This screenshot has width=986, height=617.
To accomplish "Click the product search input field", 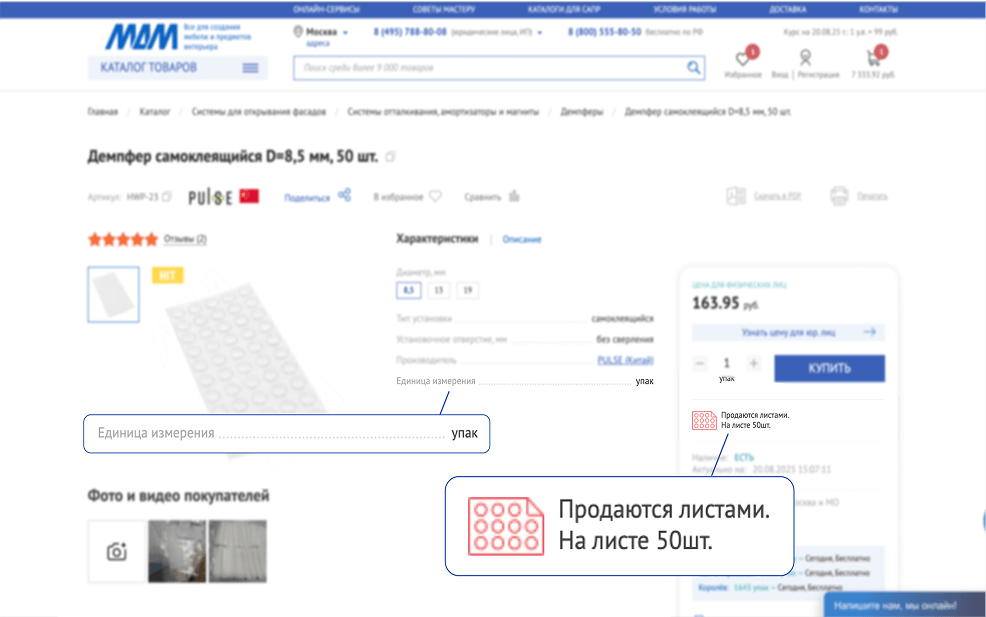I will click(490, 68).
